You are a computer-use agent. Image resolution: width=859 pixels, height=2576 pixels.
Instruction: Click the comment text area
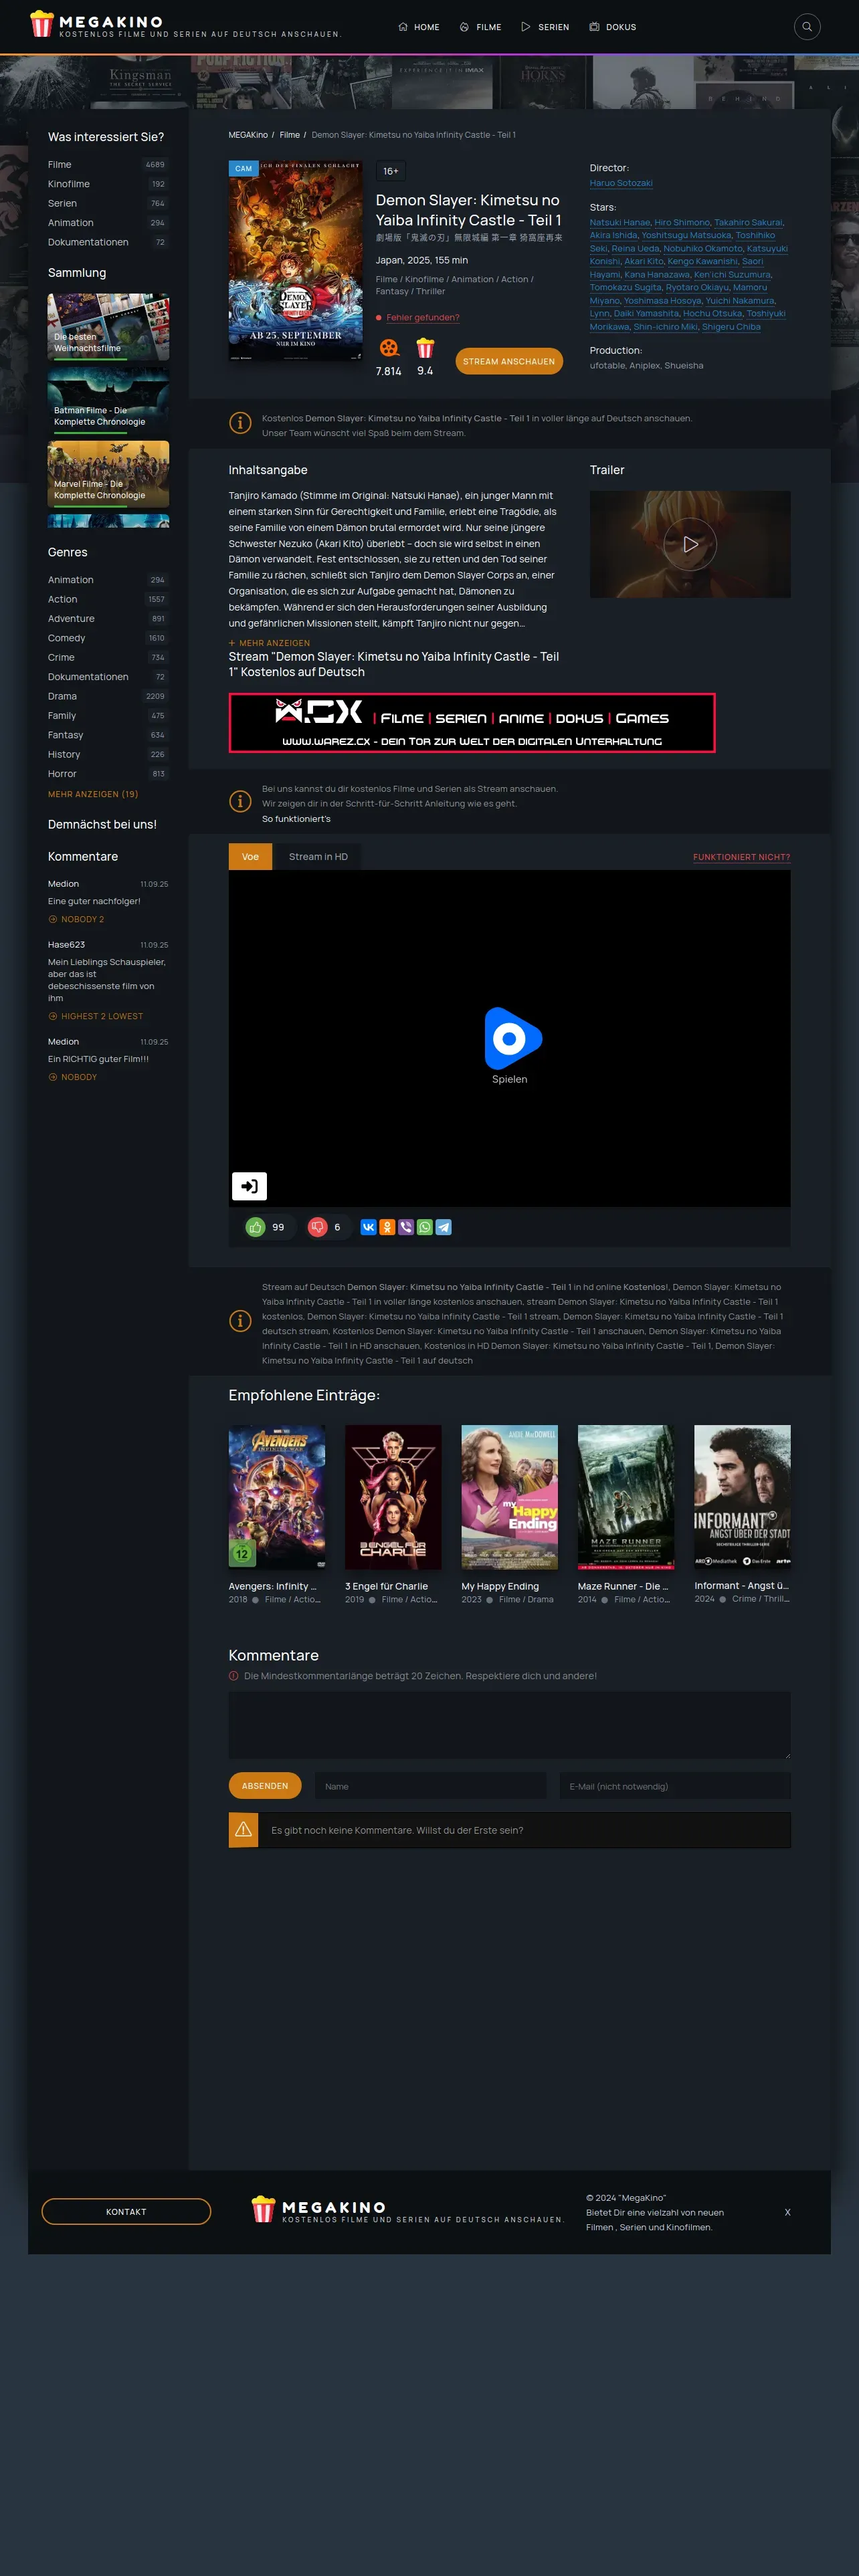pyautogui.click(x=509, y=1725)
